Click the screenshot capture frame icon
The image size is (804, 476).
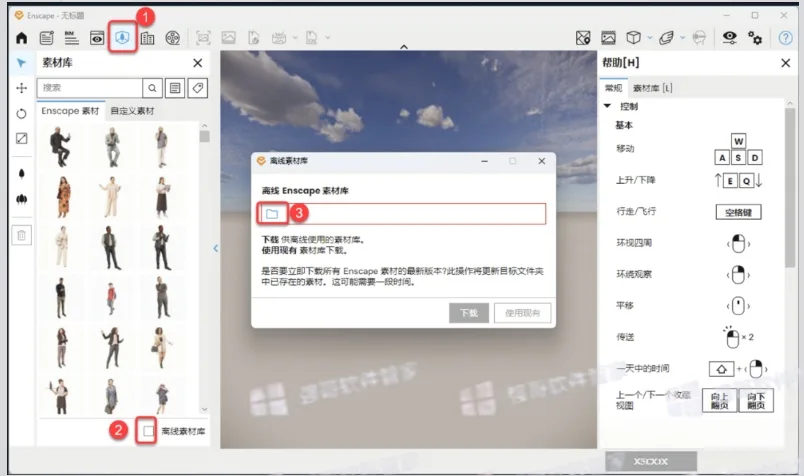click(203, 37)
